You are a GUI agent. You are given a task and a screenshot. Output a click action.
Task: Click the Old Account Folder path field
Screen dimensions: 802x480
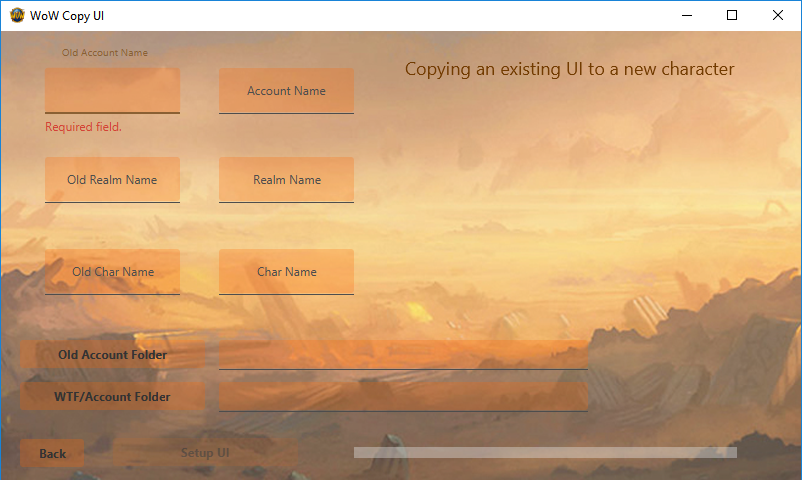point(403,355)
